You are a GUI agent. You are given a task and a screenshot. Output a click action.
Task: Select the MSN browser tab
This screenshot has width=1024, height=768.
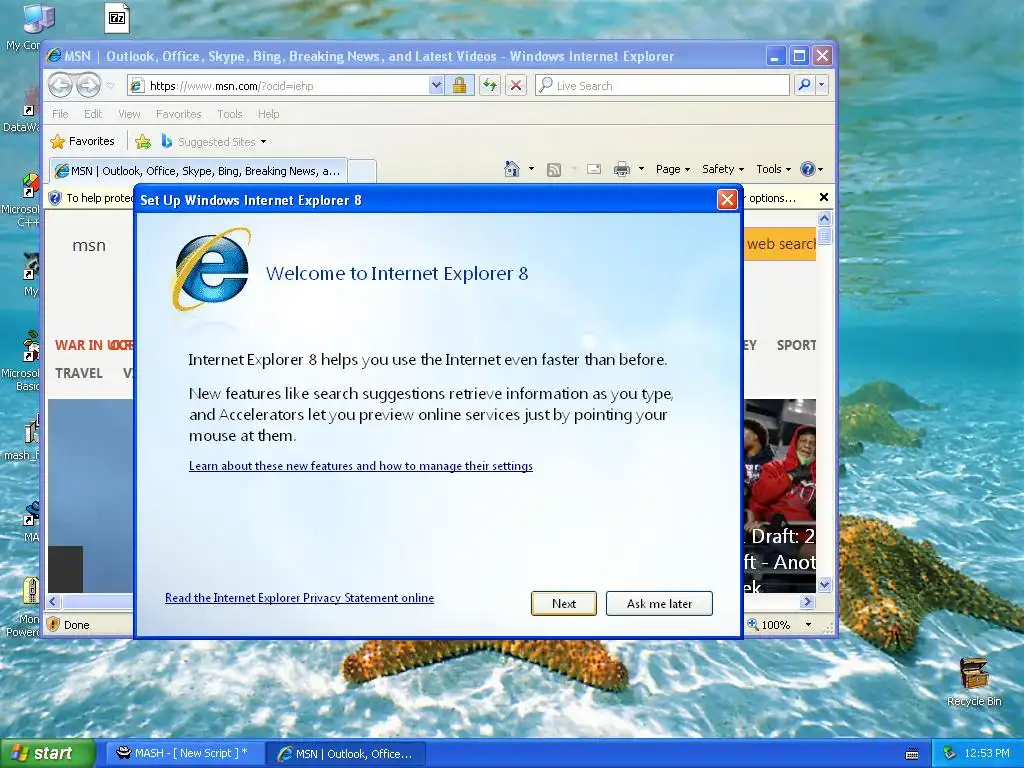click(199, 171)
